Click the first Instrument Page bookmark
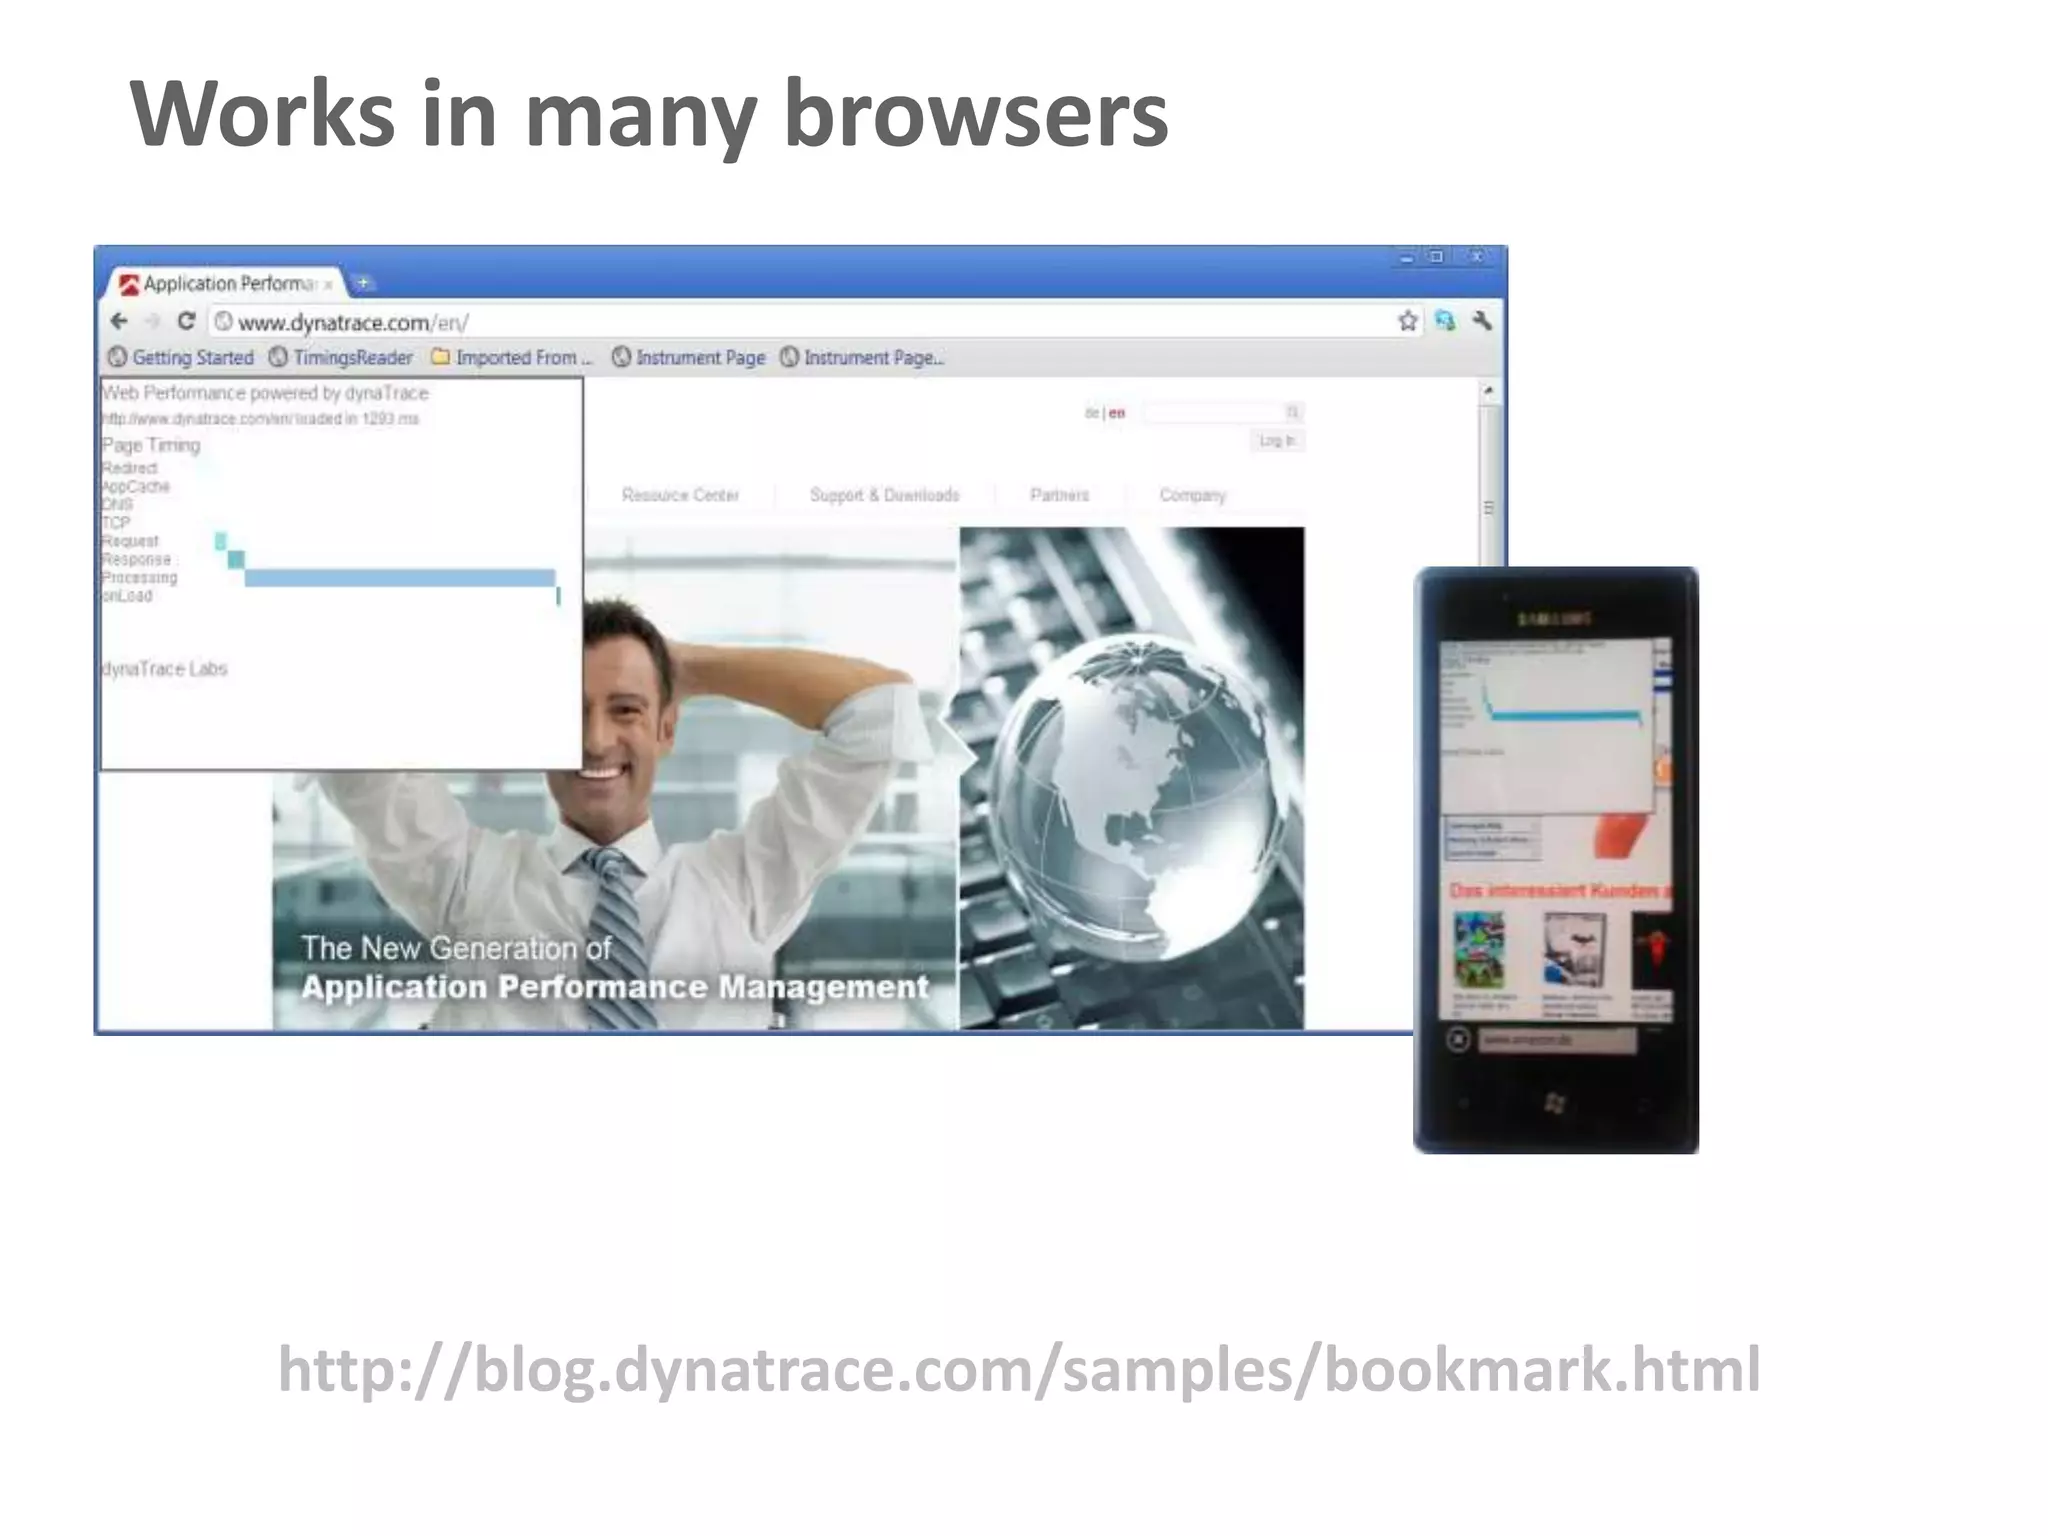Image resolution: width=2048 pixels, height=1536 pixels. coord(689,357)
